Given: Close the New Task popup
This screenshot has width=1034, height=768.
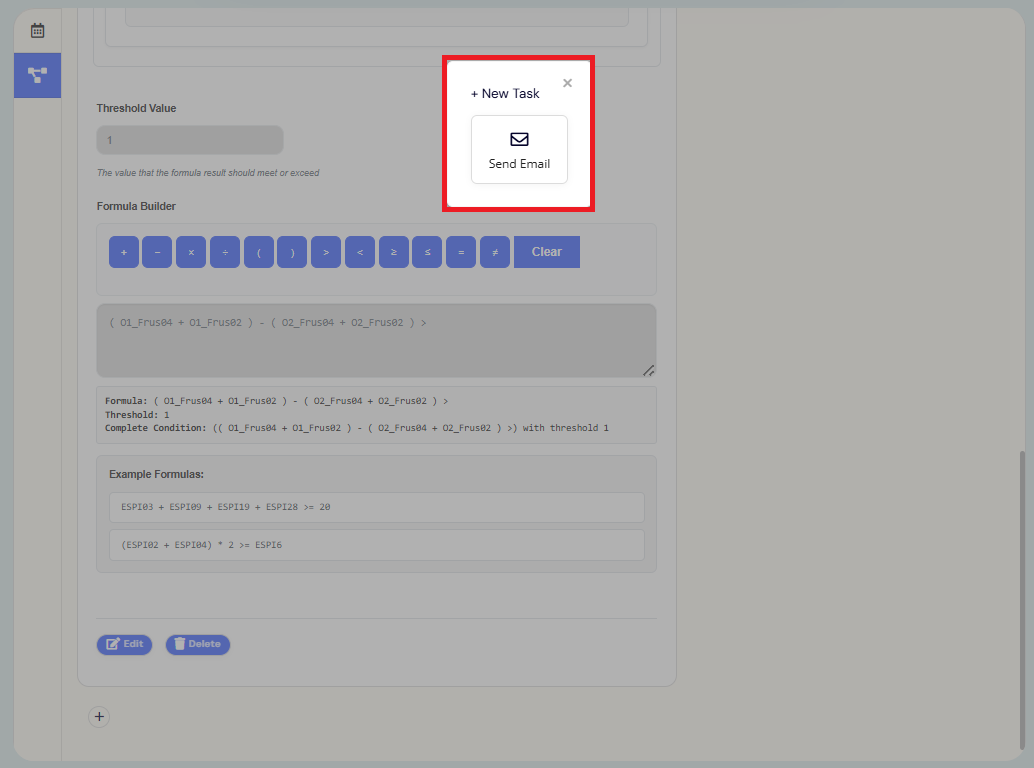Looking at the screenshot, I should [x=567, y=83].
